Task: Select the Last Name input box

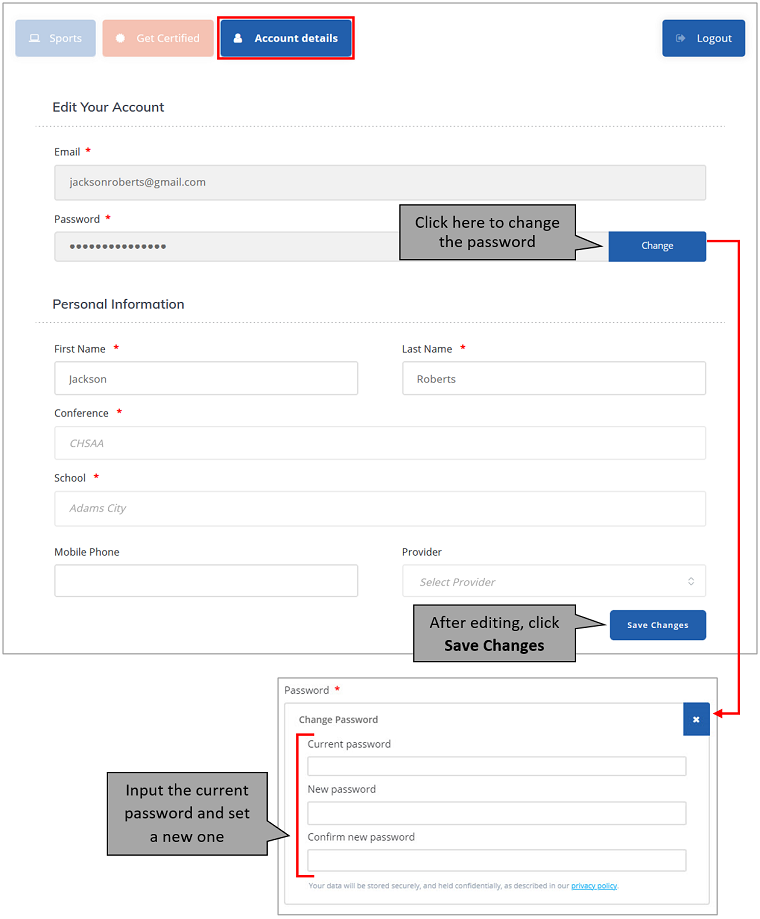Action: tap(553, 379)
